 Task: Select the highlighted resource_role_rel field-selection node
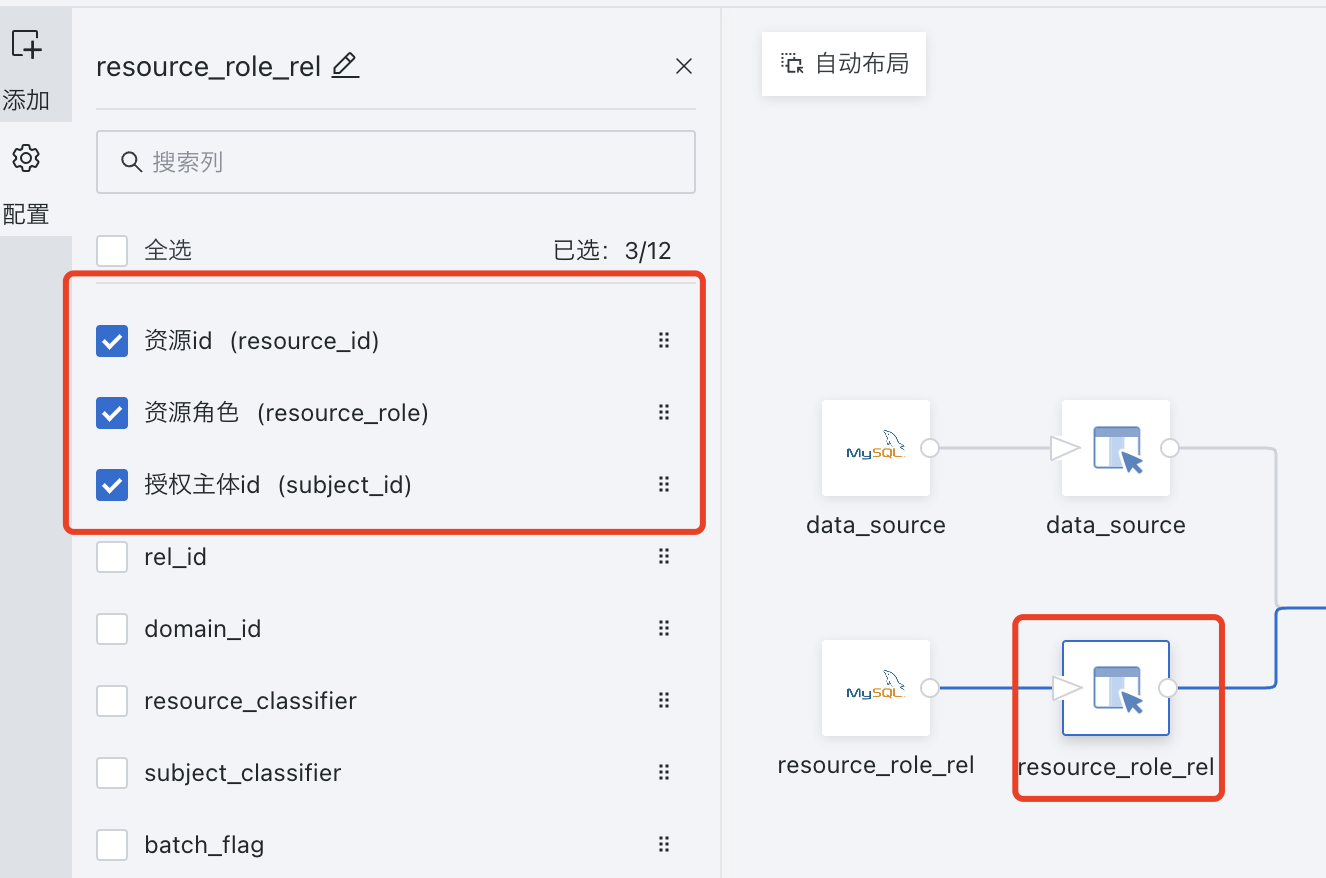1115,688
